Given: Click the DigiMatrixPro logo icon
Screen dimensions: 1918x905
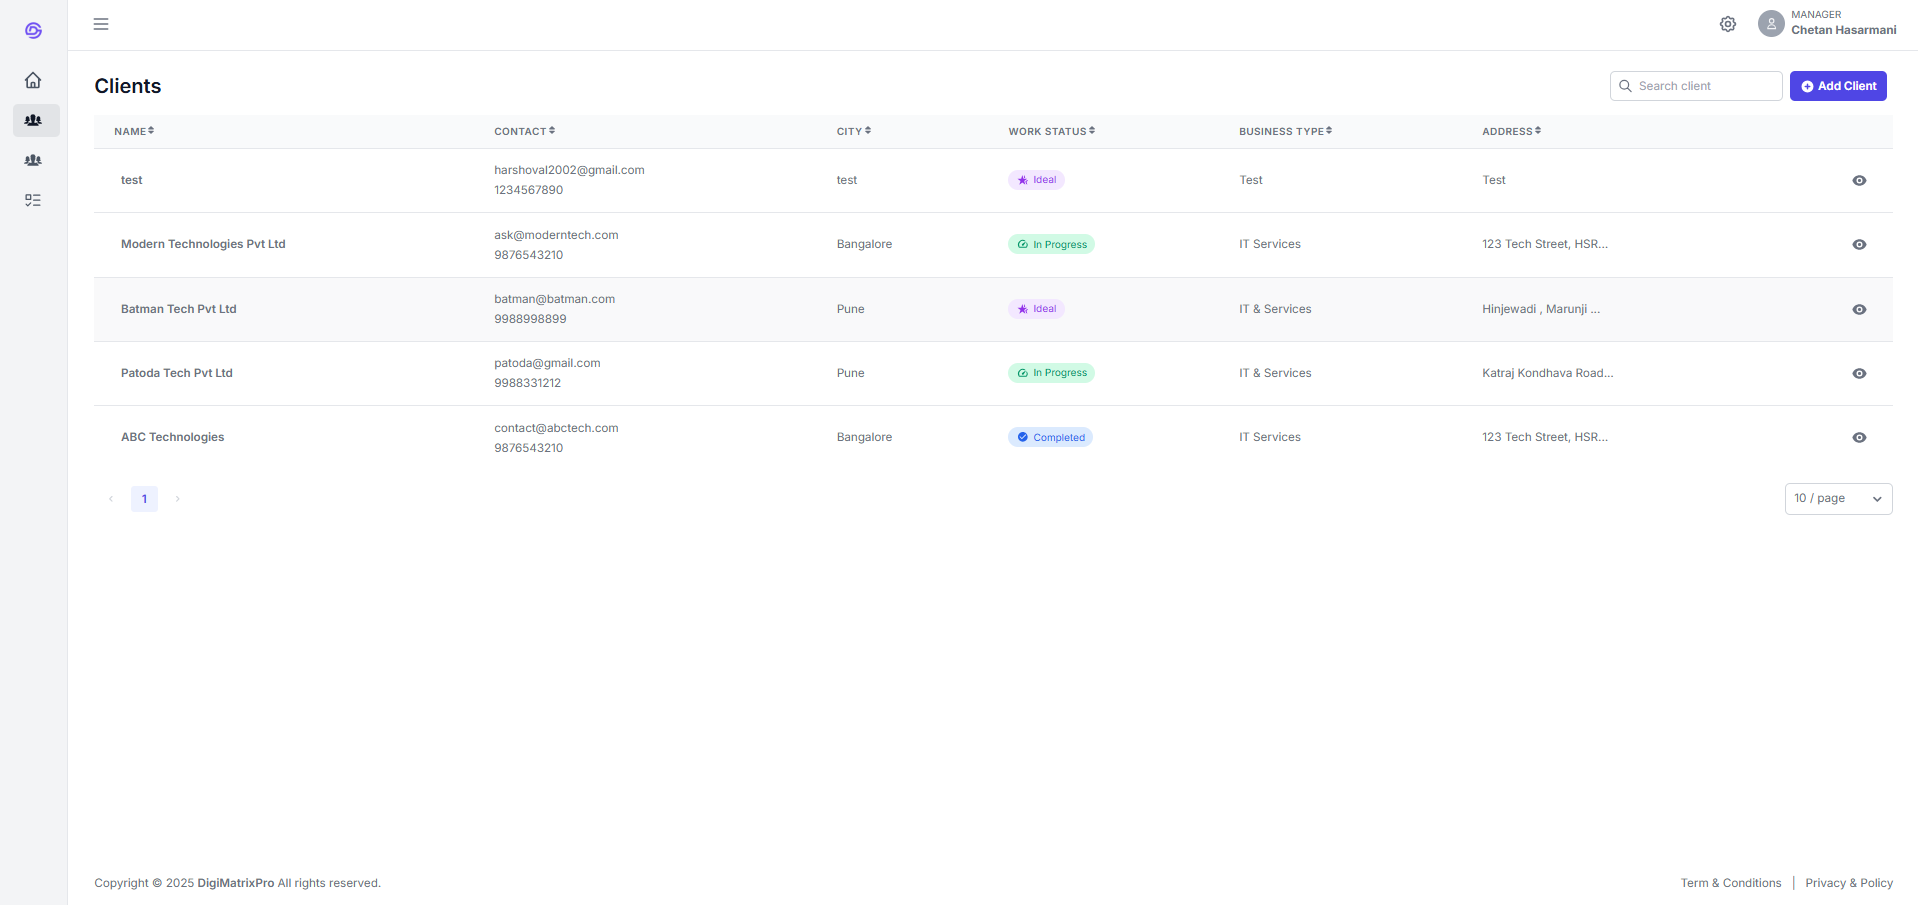Looking at the screenshot, I should (33, 30).
